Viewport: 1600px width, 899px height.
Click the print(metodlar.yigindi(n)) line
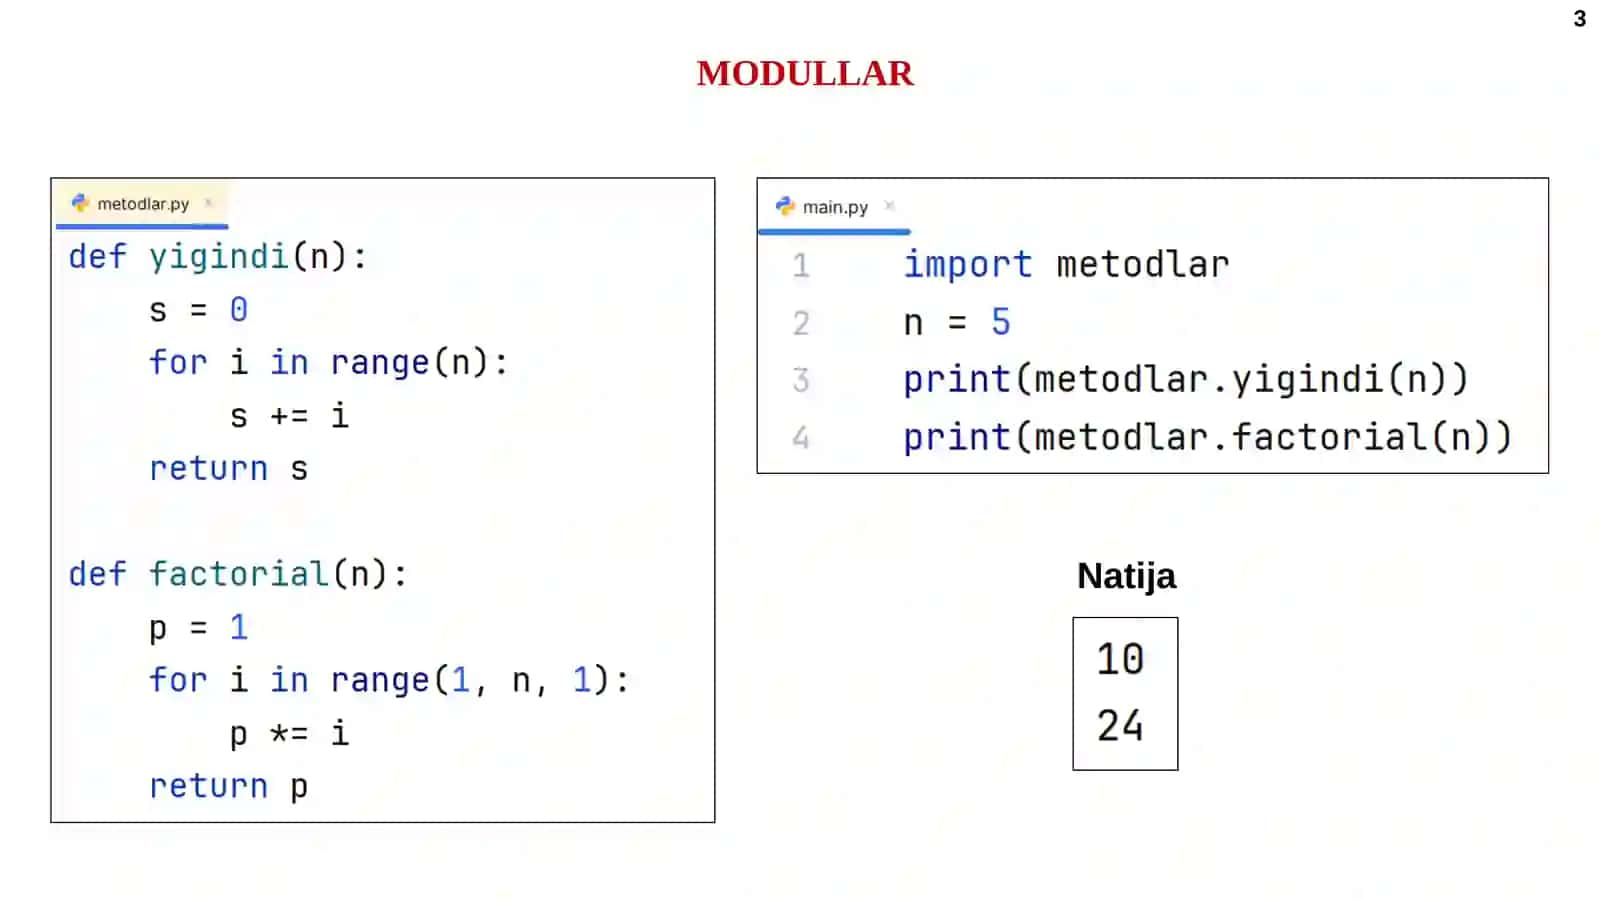pos(1186,380)
